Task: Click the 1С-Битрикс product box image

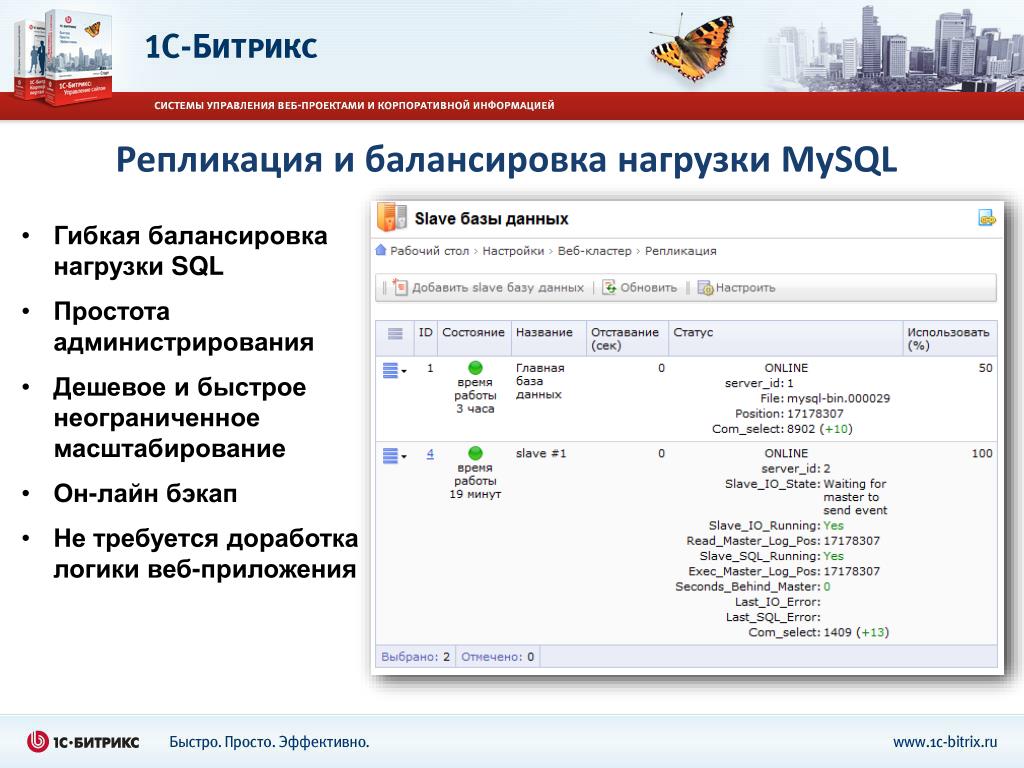Action: [62, 57]
